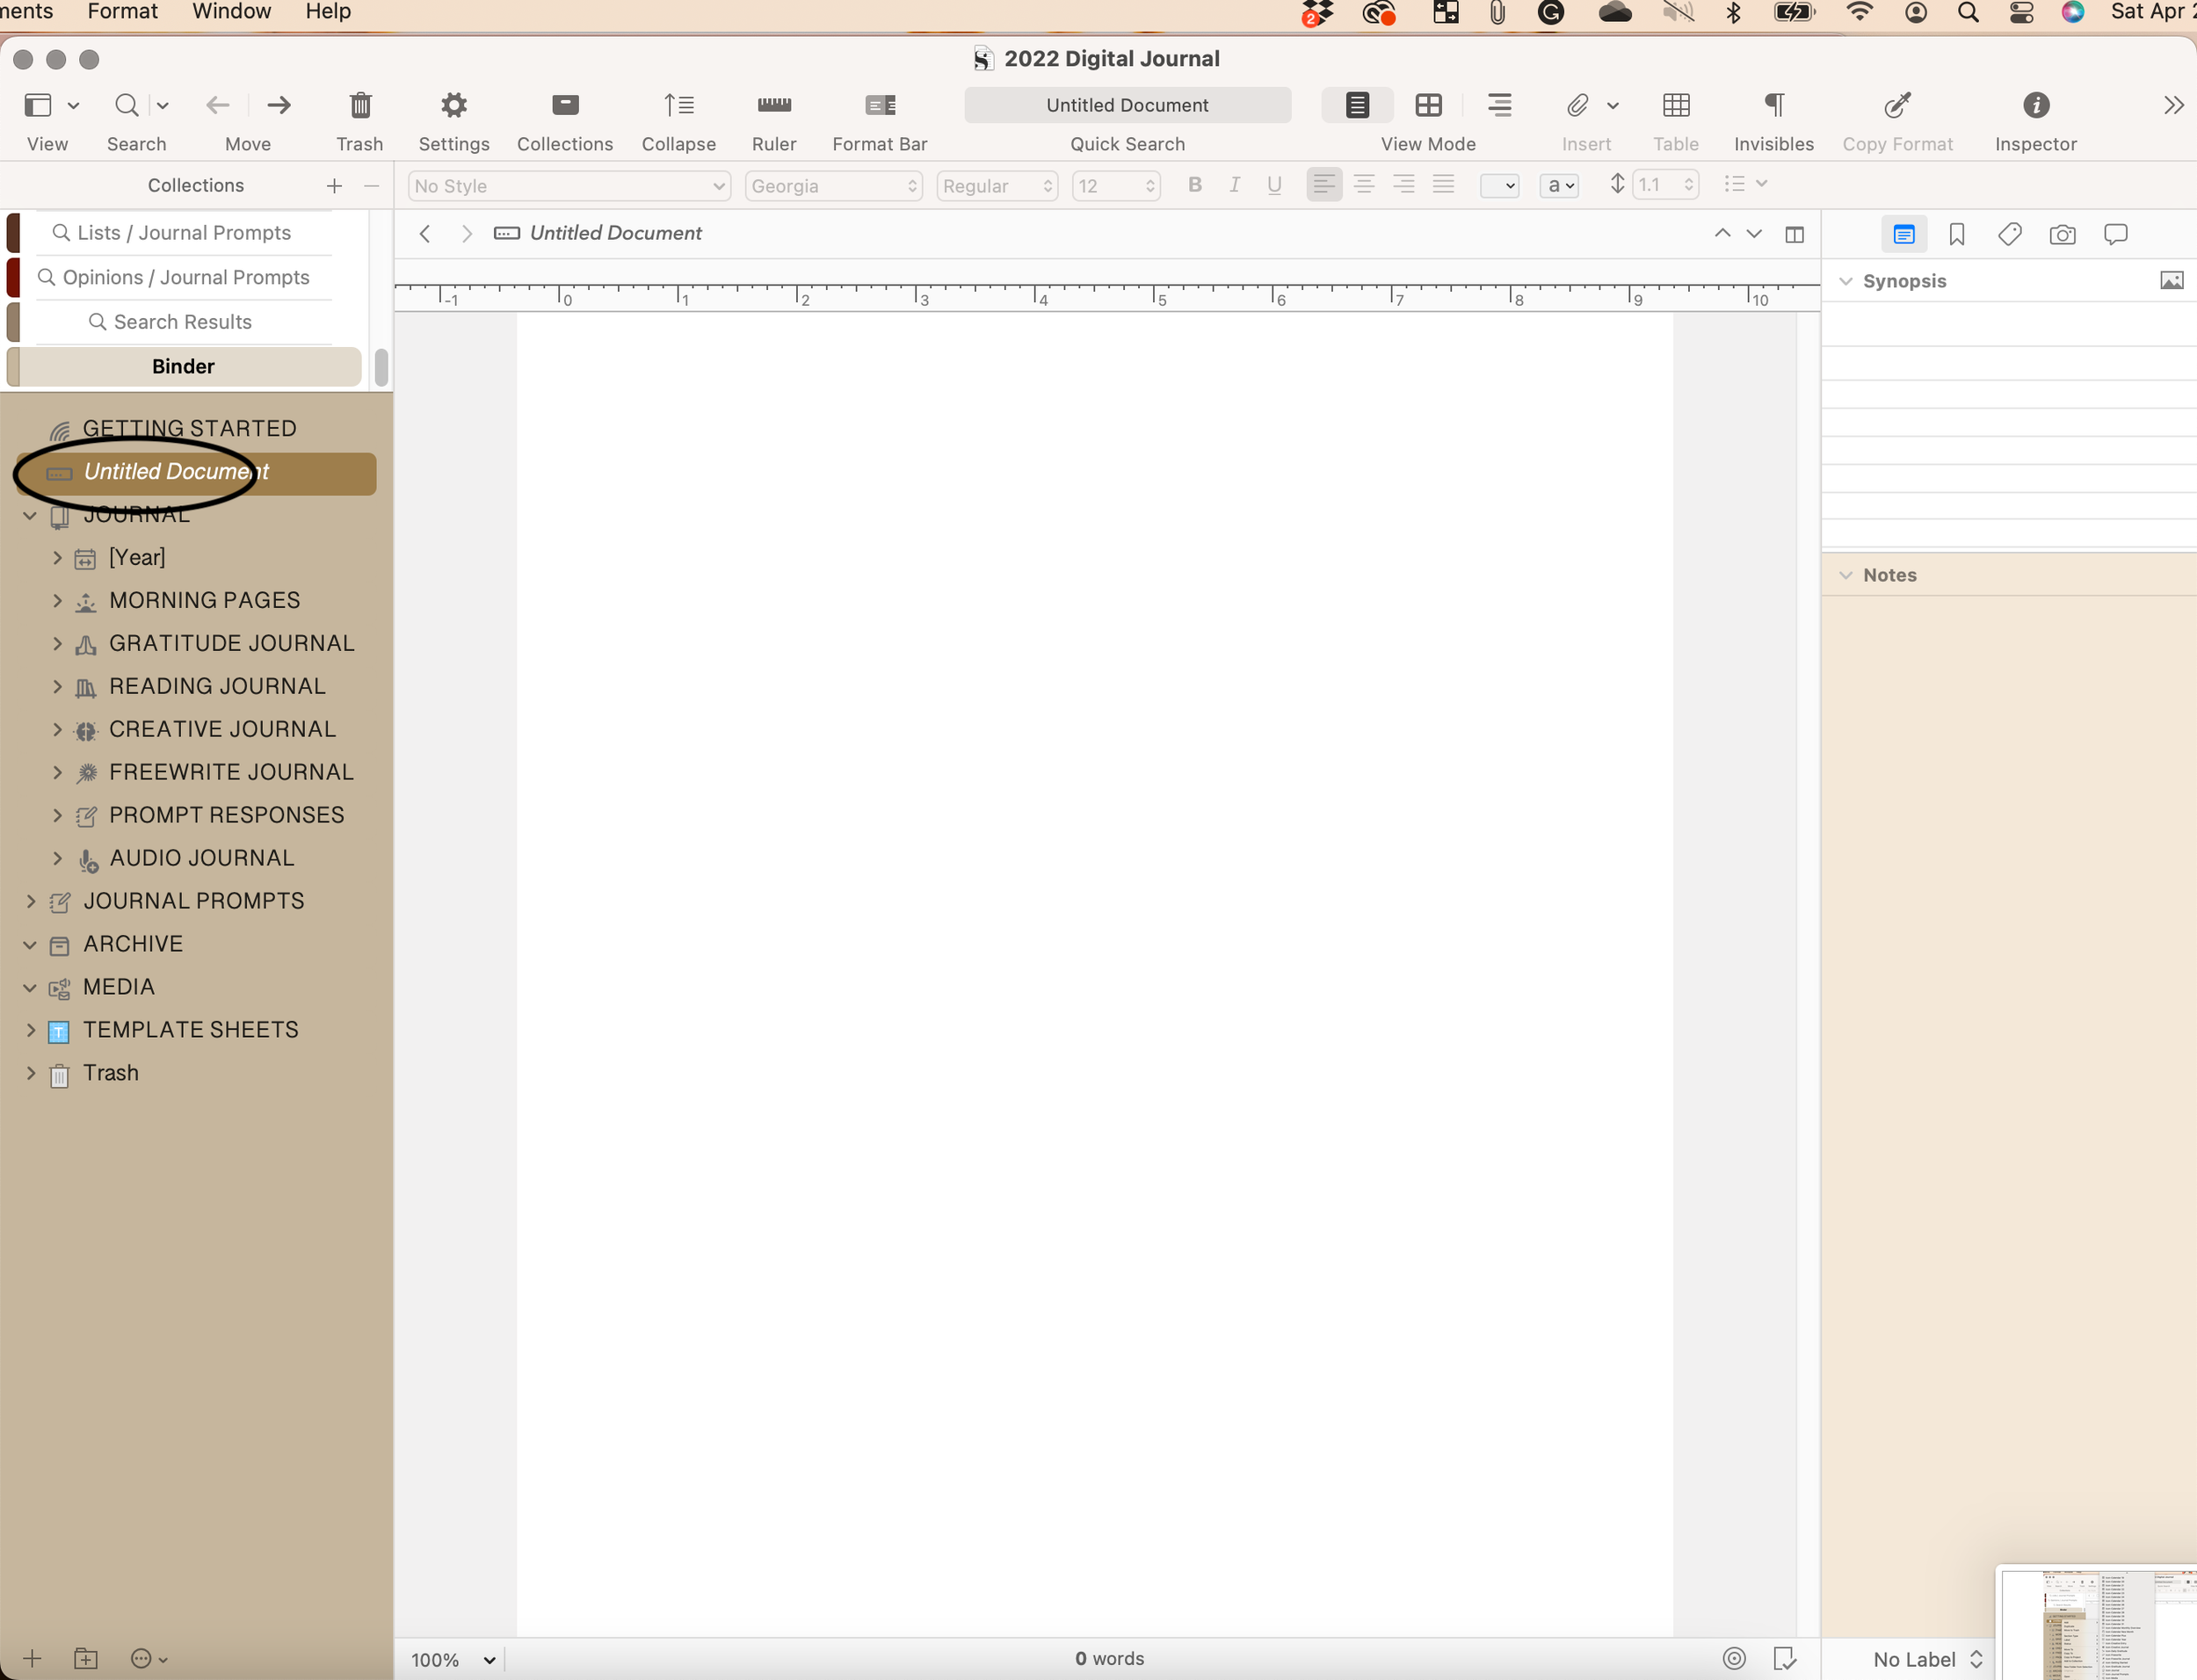Increase font size with the stepper
Viewport: 2197px width, 1680px height.
click(x=1153, y=179)
